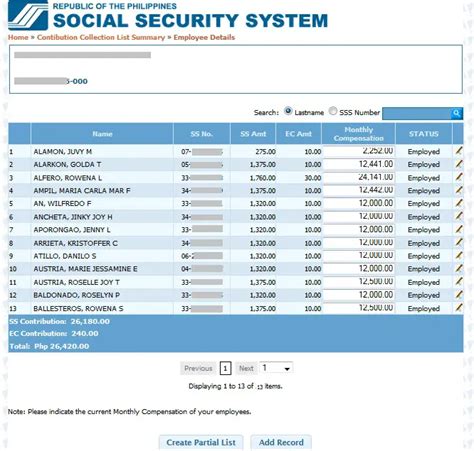The width and height of the screenshot is (474, 451).
Task: Click Employed status for ALARKON, GOLDA T
Action: [424, 165]
